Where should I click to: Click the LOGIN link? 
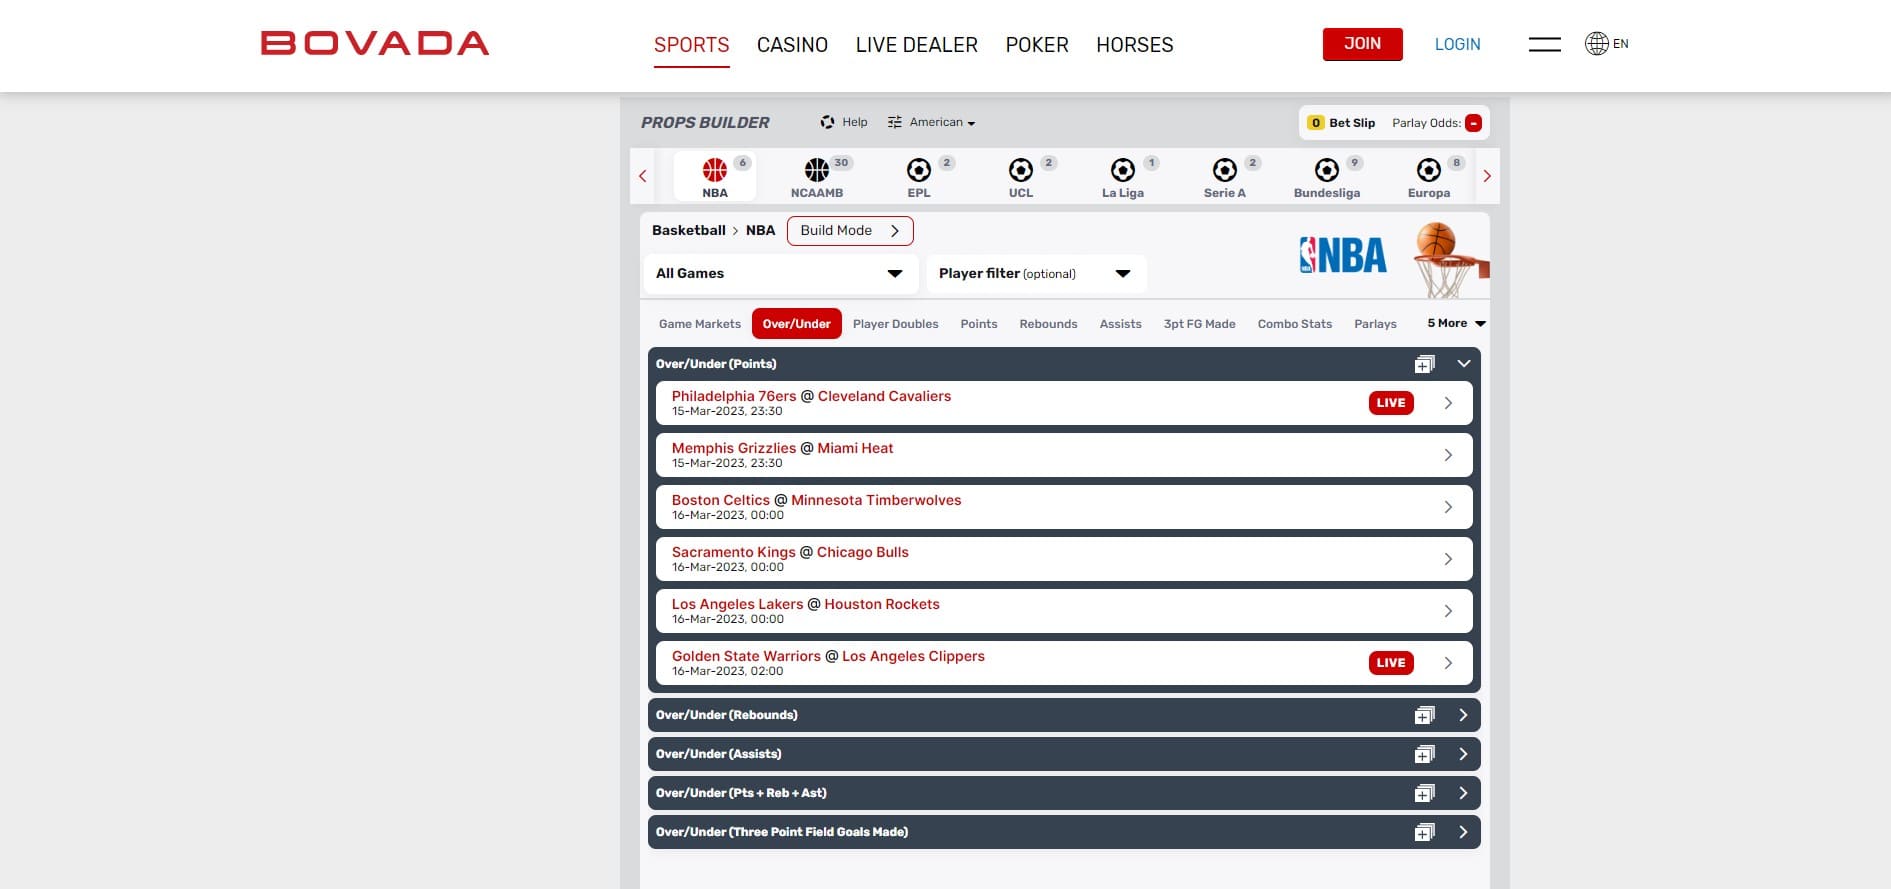(x=1458, y=44)
